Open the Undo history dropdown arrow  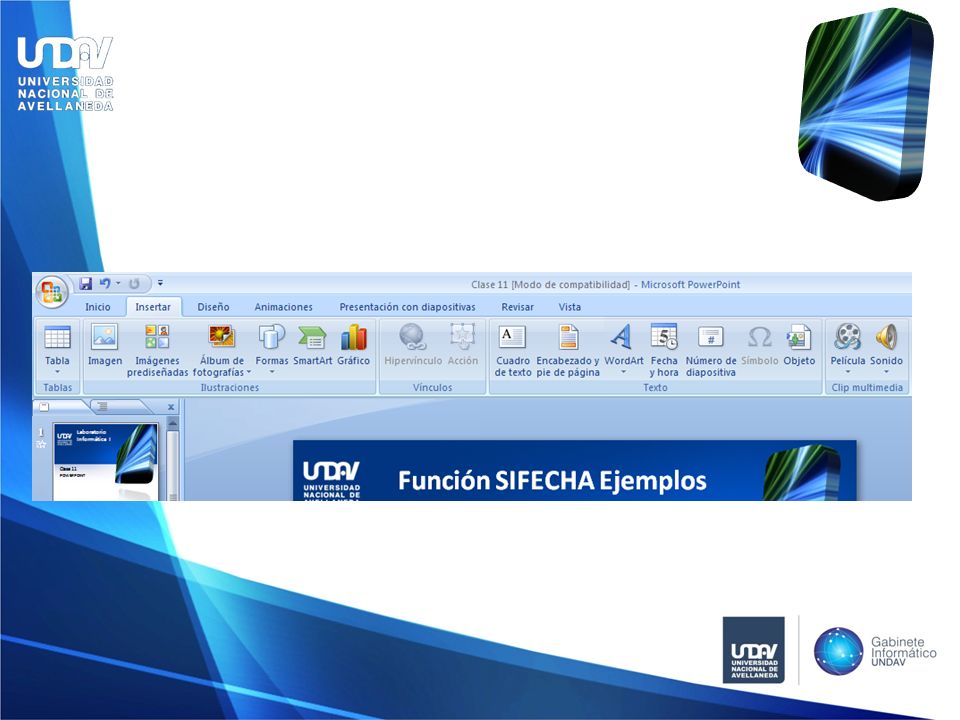click(x=118, y=283)
